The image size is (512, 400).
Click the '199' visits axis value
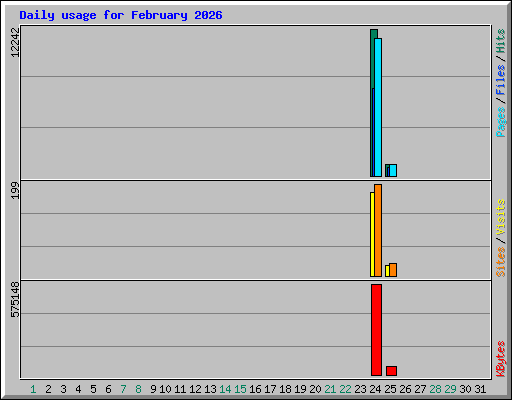click(15, 190)
